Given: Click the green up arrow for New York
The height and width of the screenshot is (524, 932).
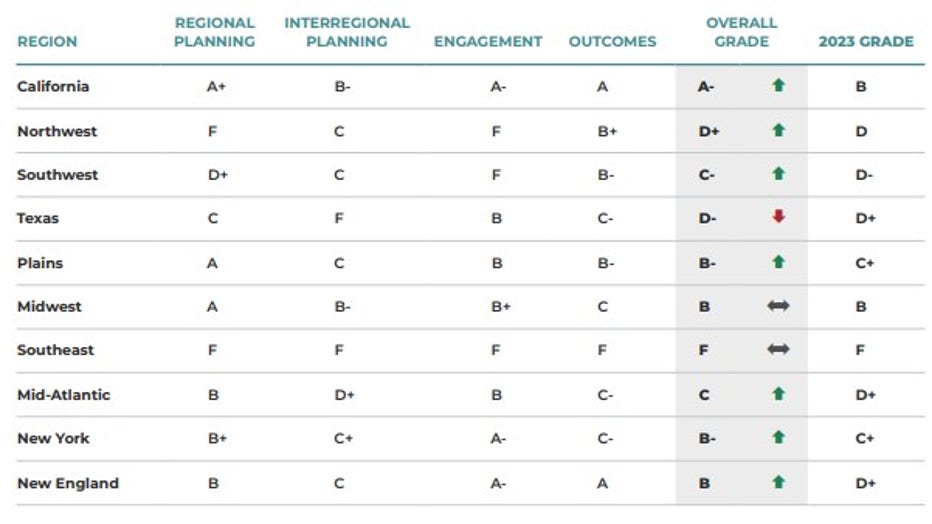Looking at the screenshot, I should [778, 438].
